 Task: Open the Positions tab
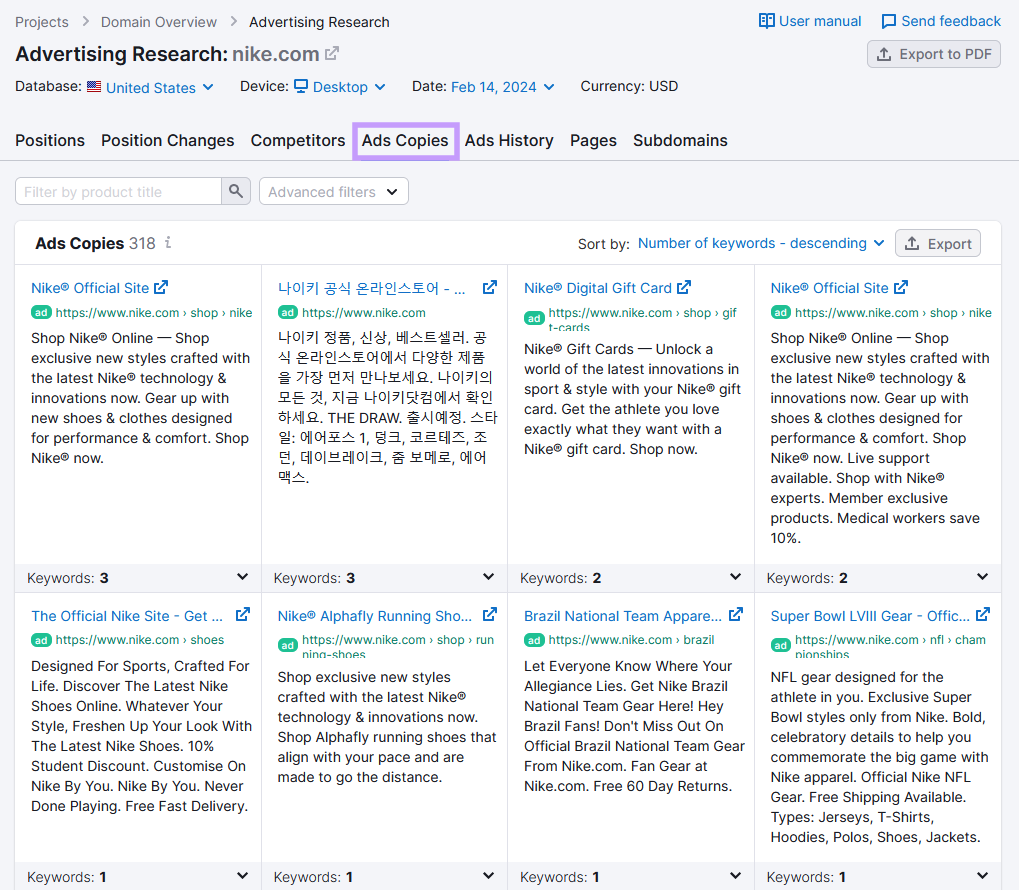coord(49,140)
